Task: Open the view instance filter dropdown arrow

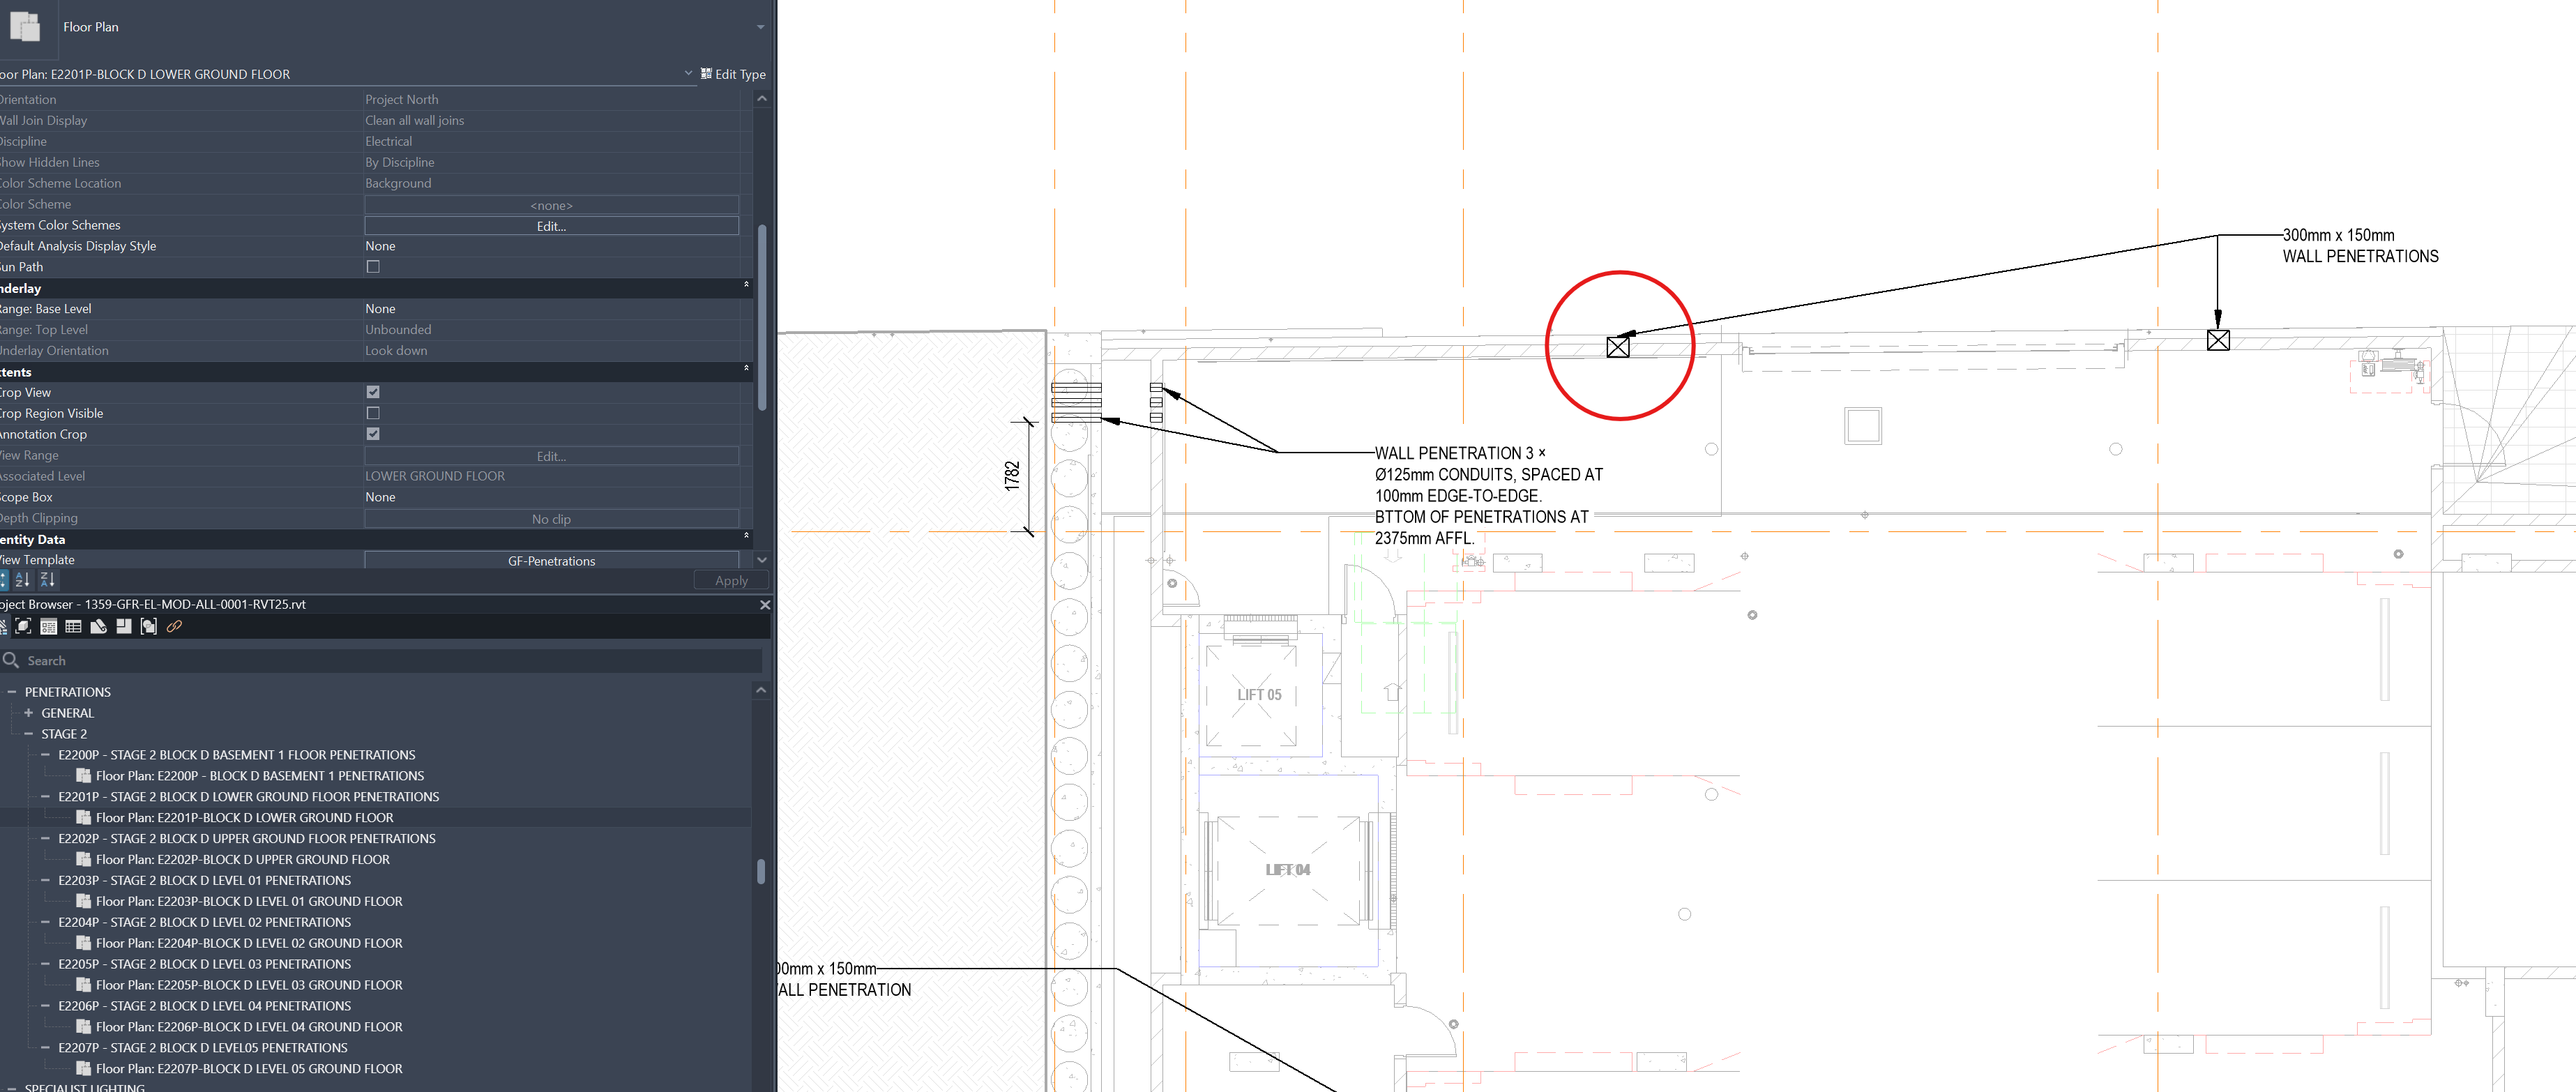Action: pyautogui.click(x=688, y=73)
